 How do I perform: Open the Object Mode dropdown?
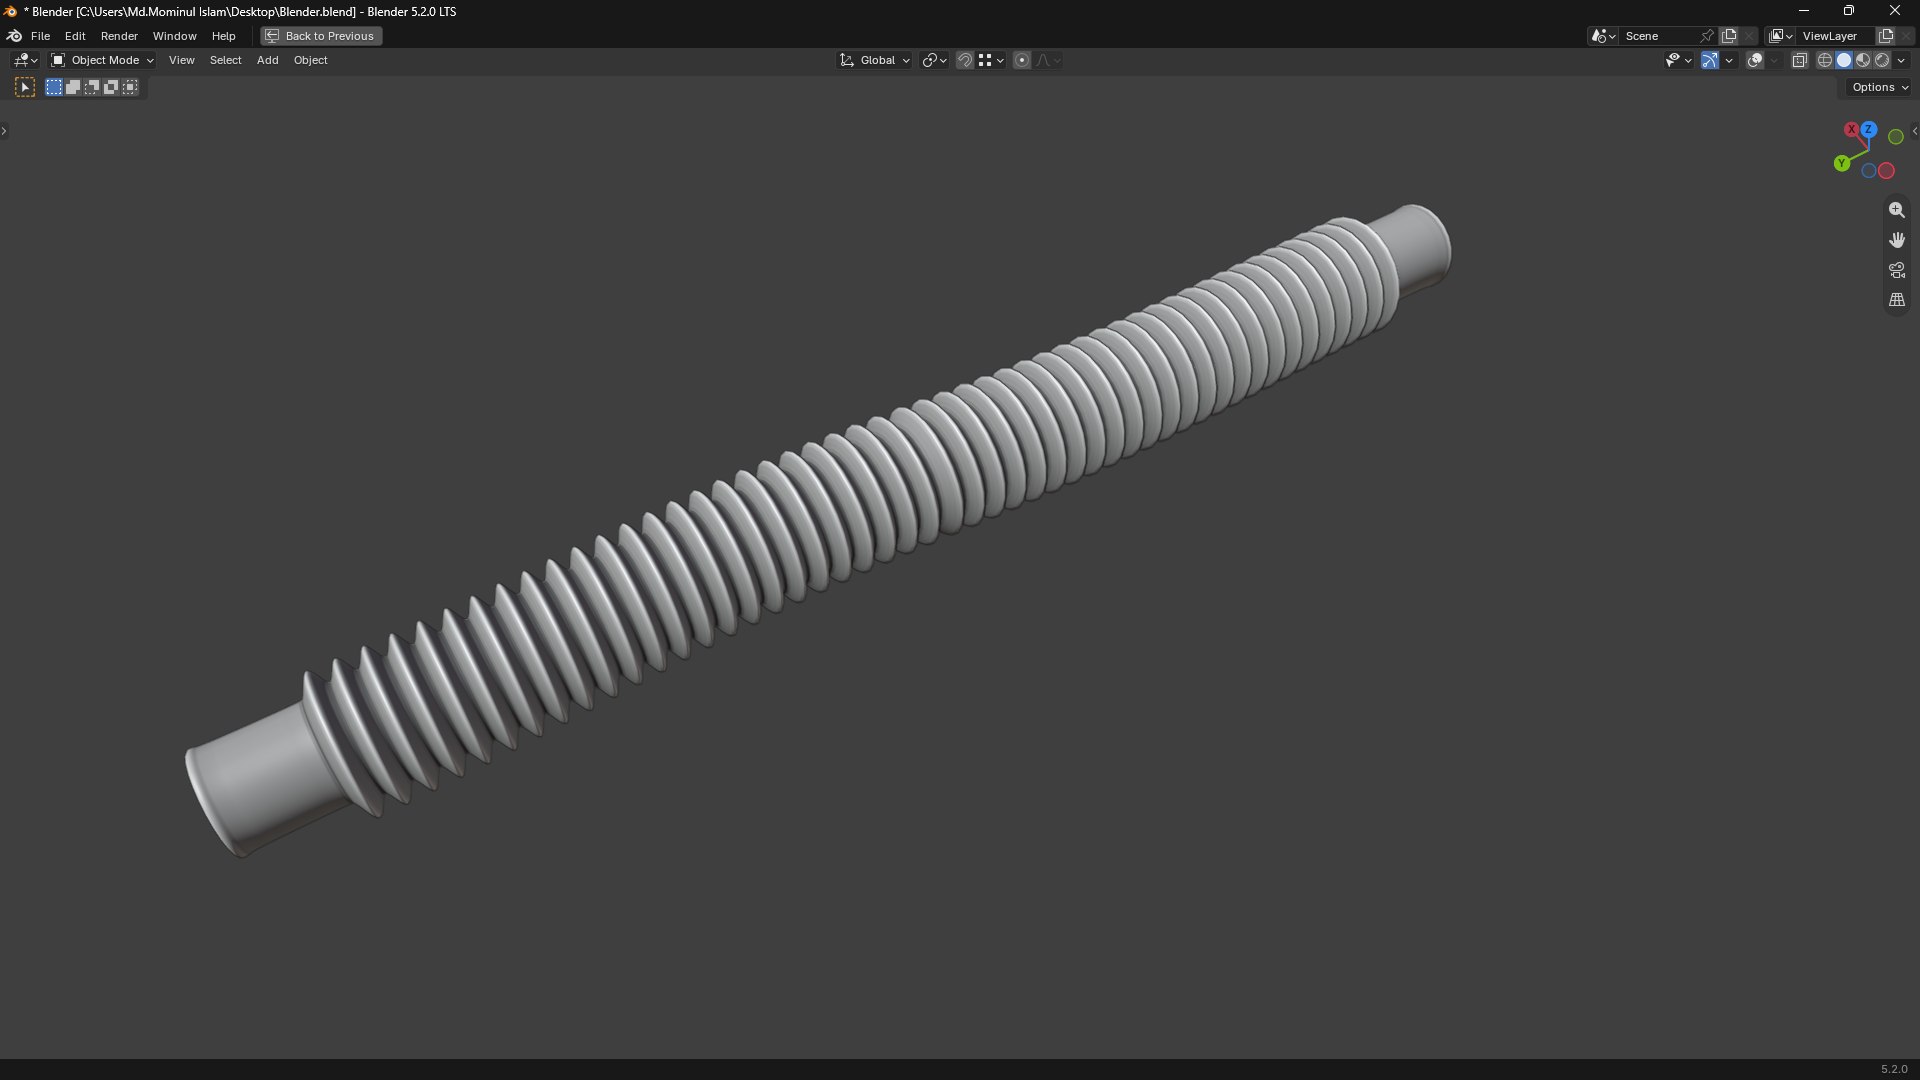102,61
